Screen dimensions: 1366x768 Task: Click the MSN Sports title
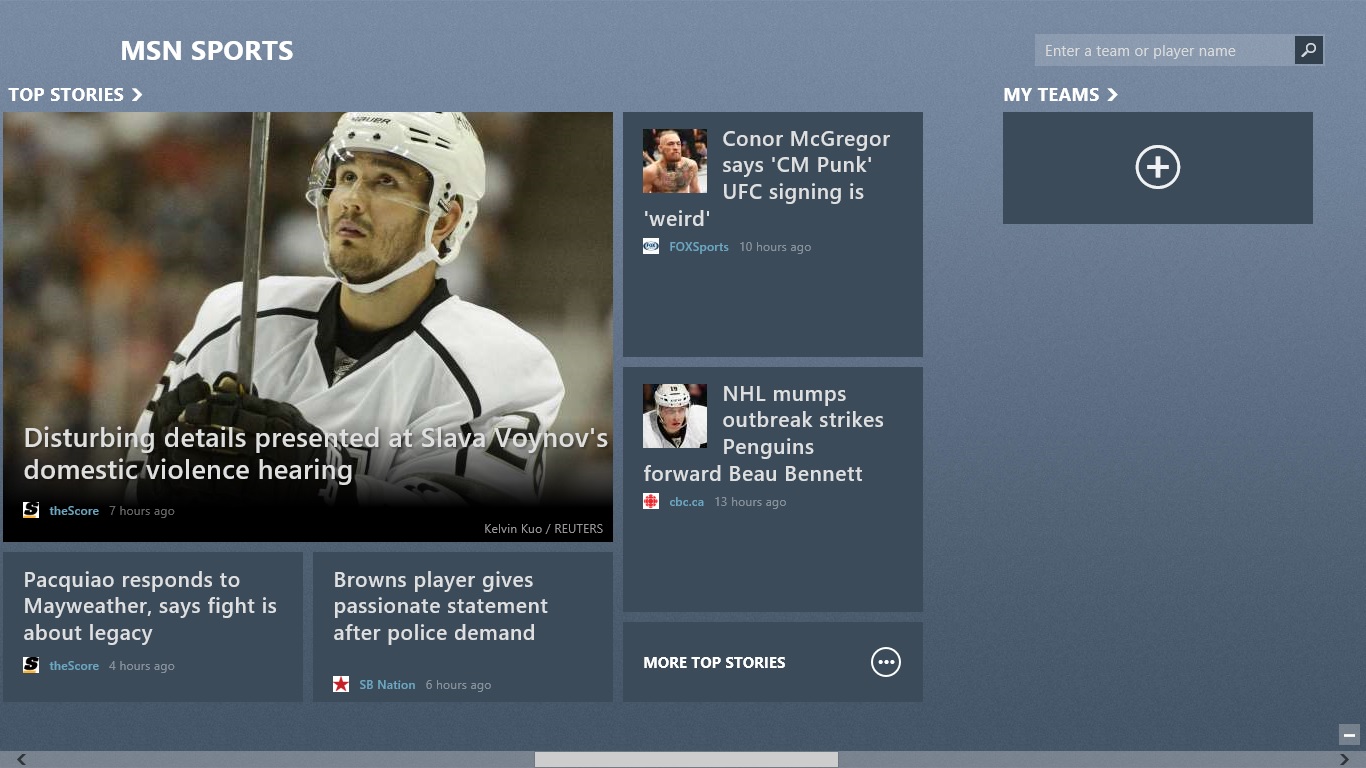click(x=207, y=51)
